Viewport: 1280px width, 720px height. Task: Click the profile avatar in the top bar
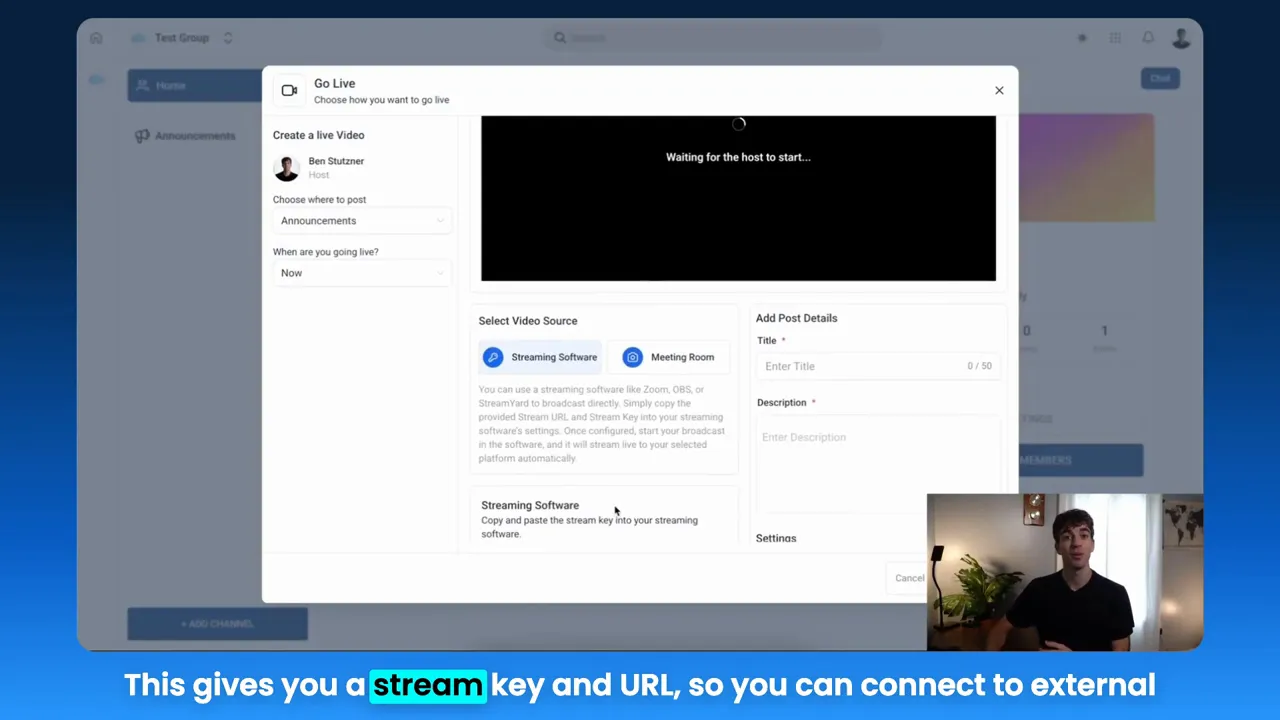point(1181,37)
